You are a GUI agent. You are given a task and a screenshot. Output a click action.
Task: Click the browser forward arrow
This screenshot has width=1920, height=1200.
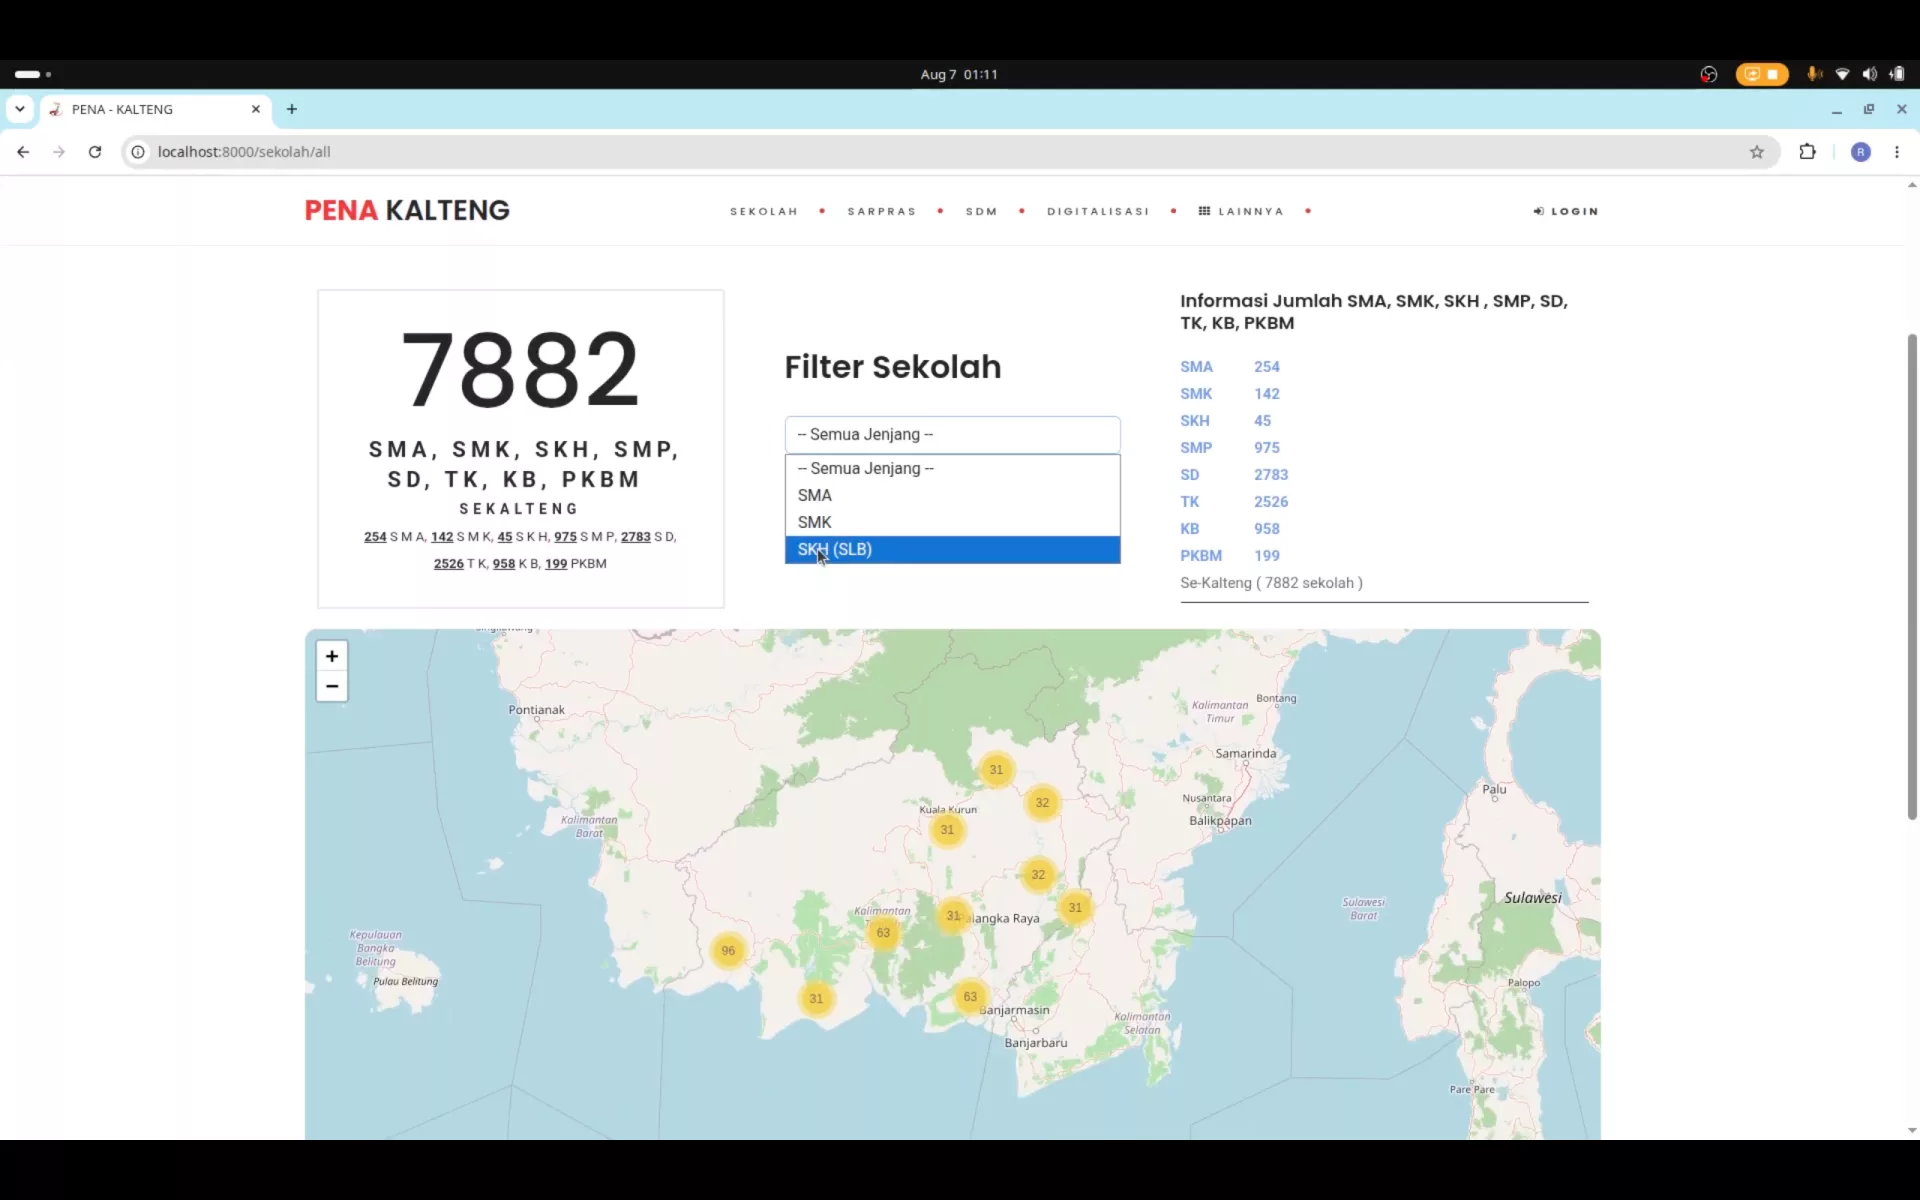click(x=59, y=152)
